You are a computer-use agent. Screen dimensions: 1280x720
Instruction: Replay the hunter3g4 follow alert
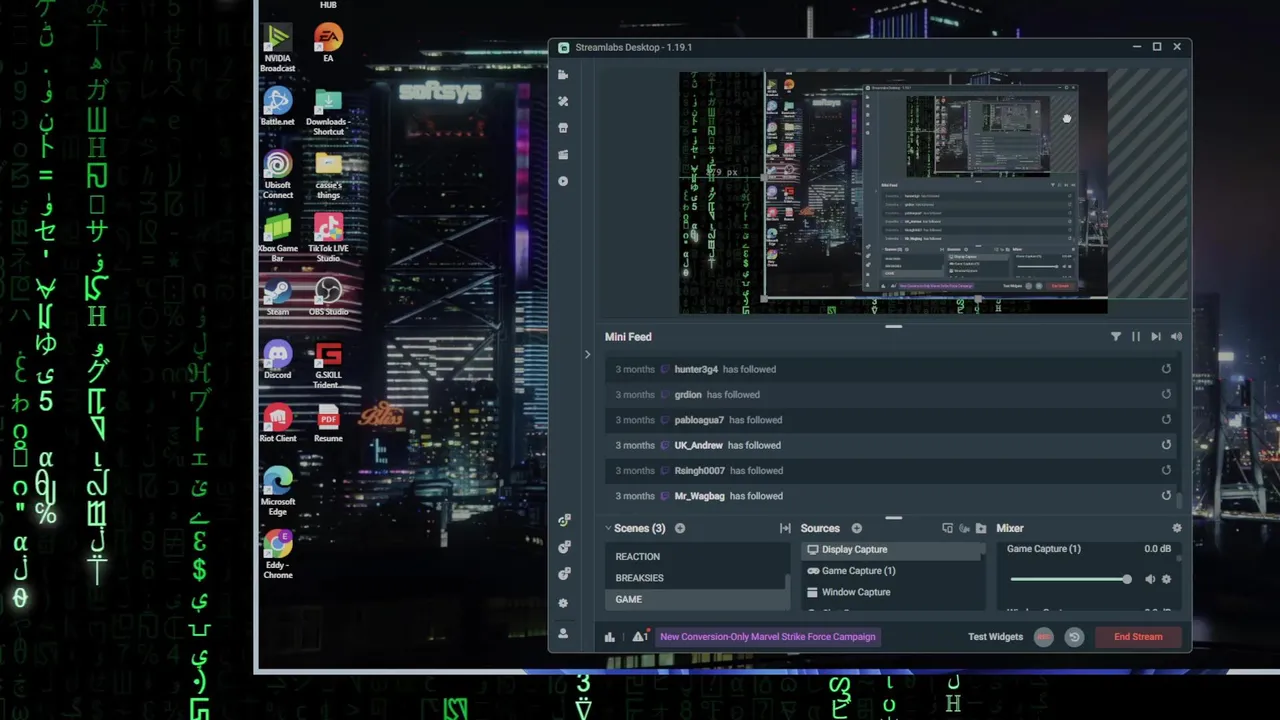pyautogui.click(x=1166, y=369)
